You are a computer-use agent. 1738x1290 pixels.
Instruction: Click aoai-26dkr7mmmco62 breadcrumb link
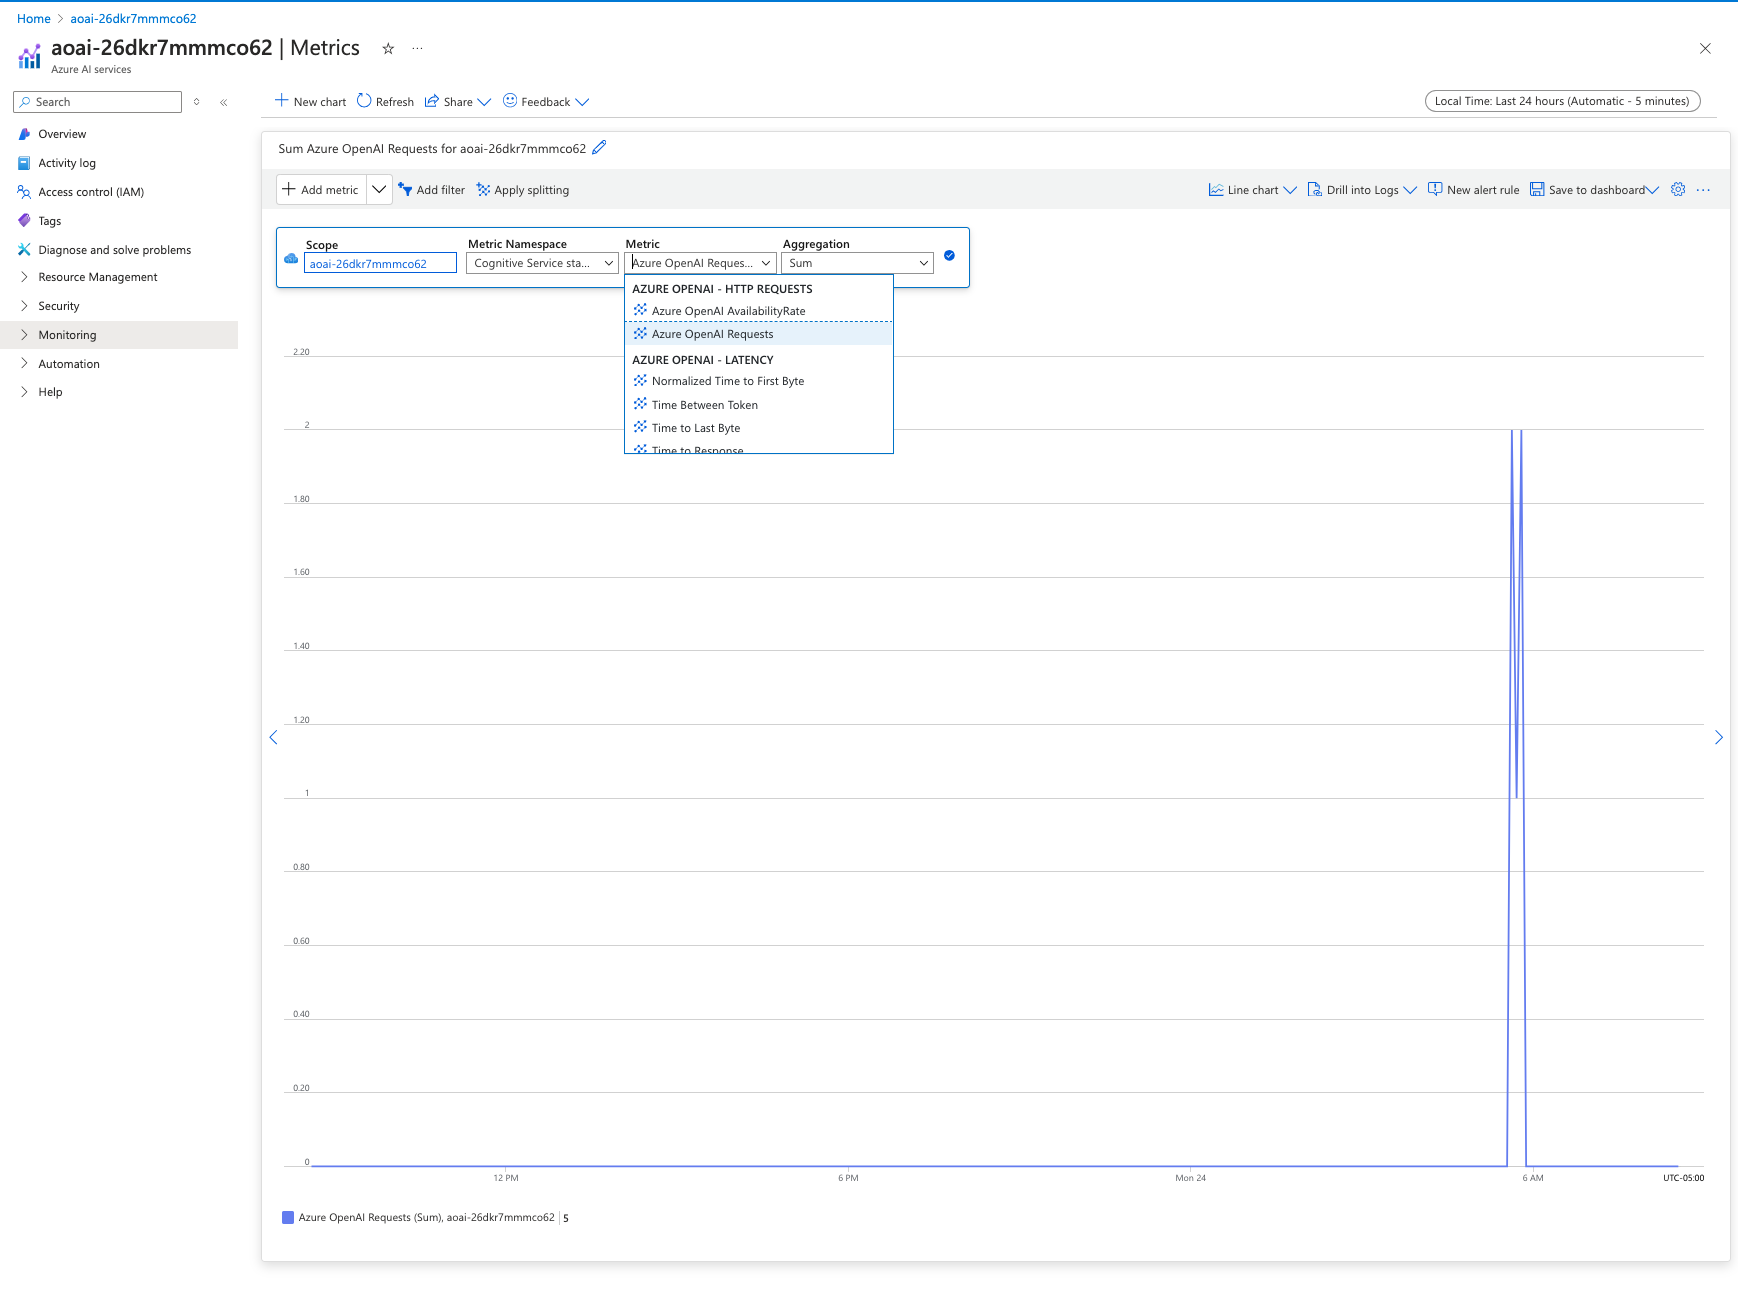(133, 19)
